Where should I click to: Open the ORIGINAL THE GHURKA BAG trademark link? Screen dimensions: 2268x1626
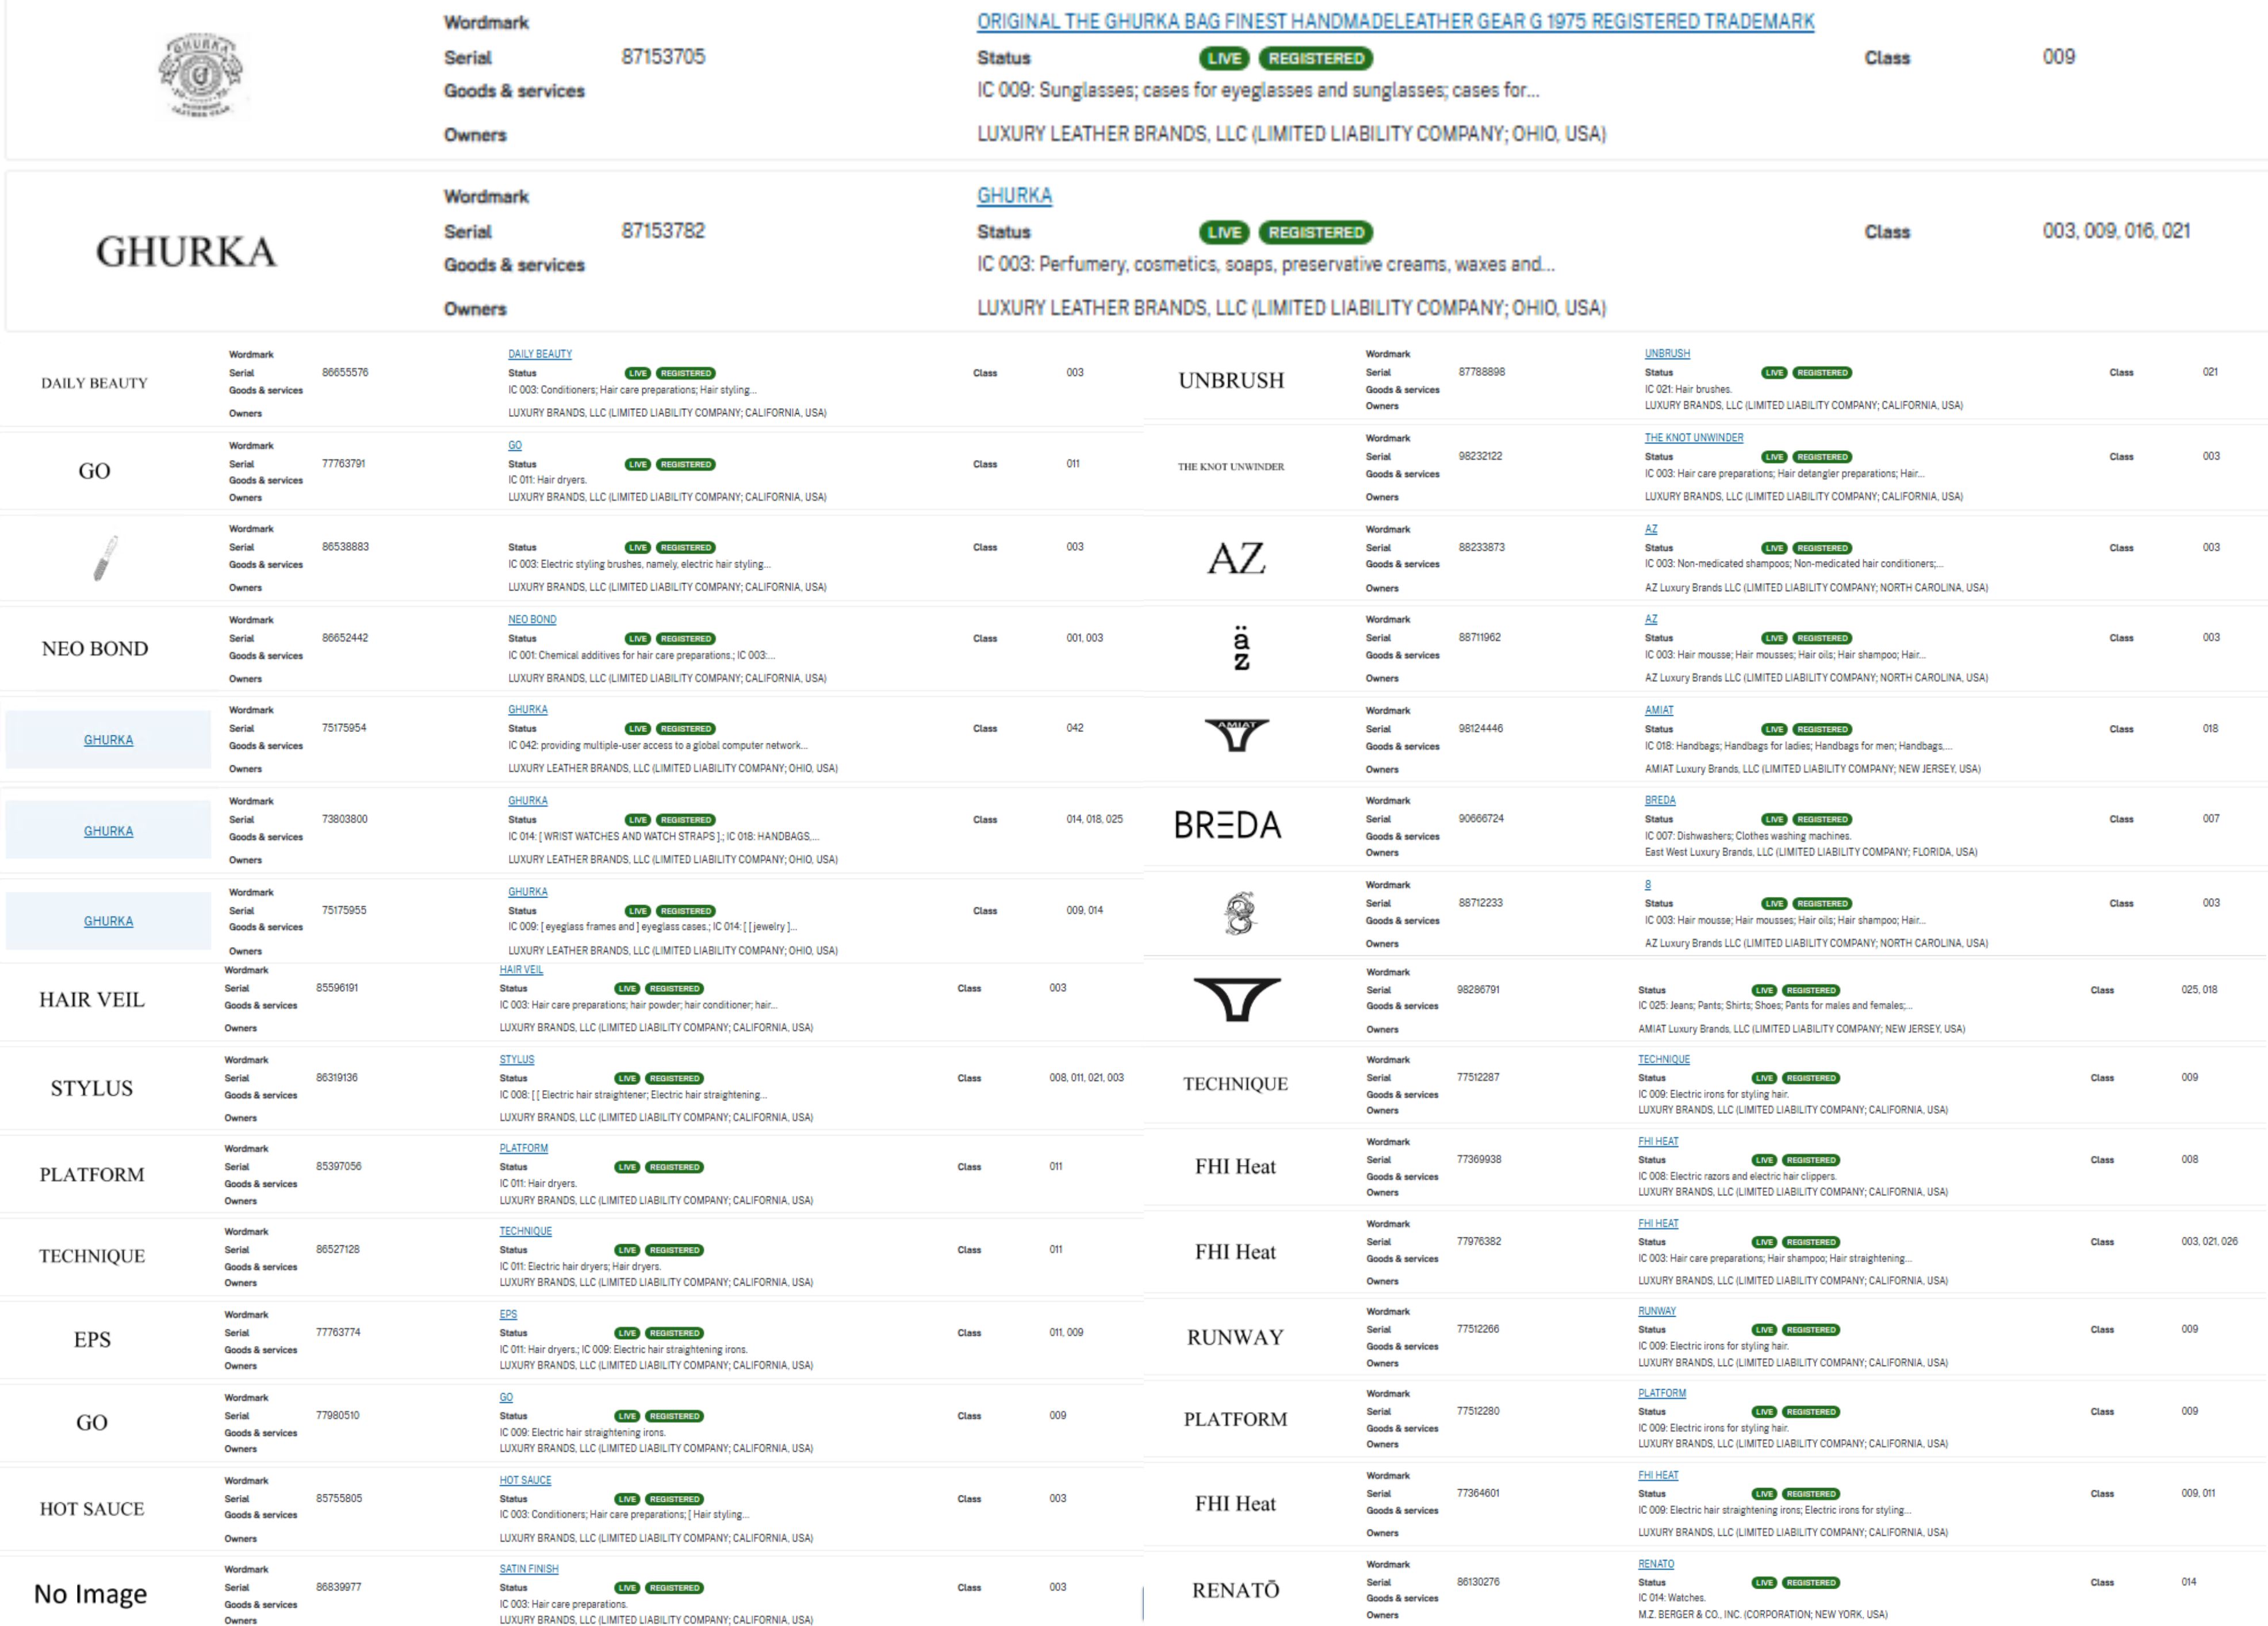click(1395, 21)
